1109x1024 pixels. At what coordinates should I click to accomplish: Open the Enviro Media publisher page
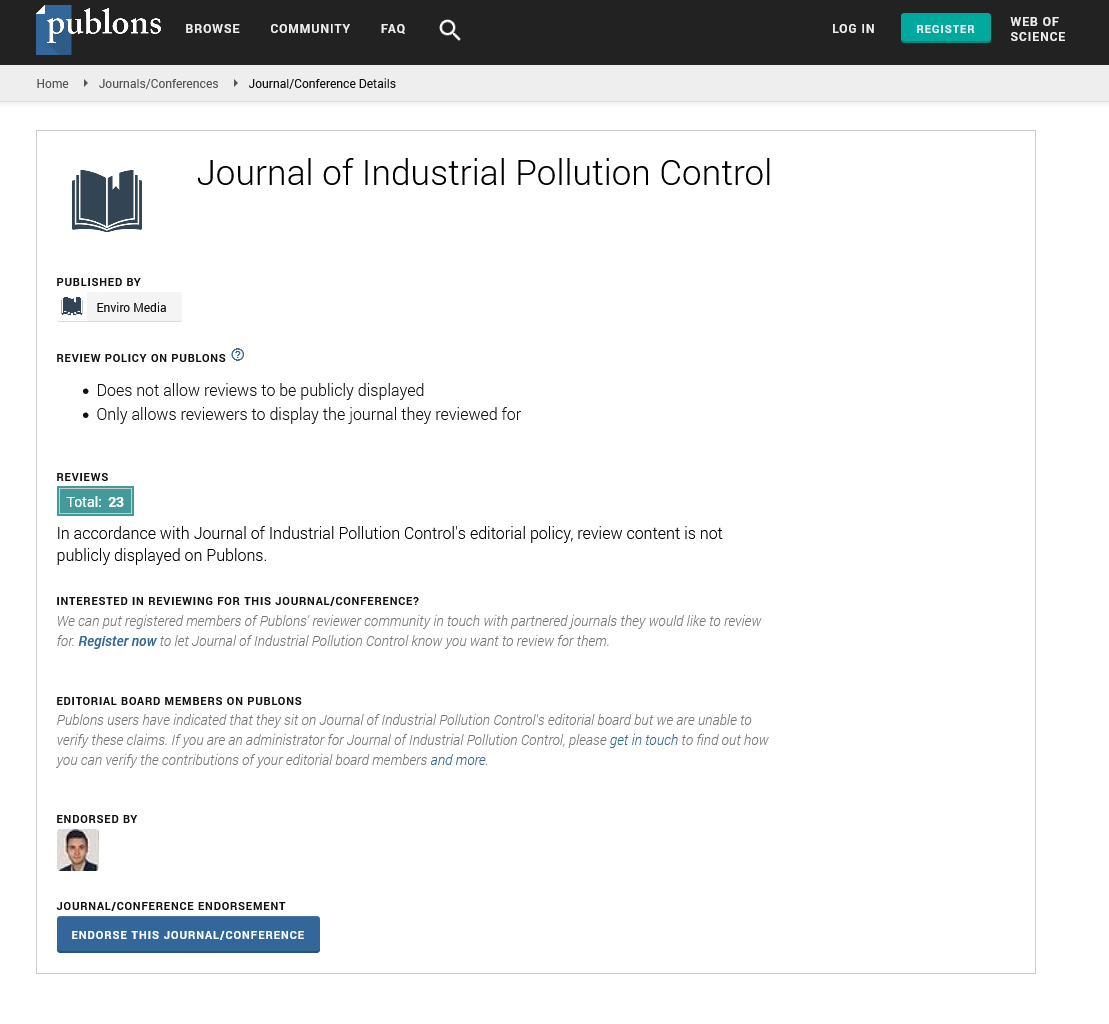point(131,308)
